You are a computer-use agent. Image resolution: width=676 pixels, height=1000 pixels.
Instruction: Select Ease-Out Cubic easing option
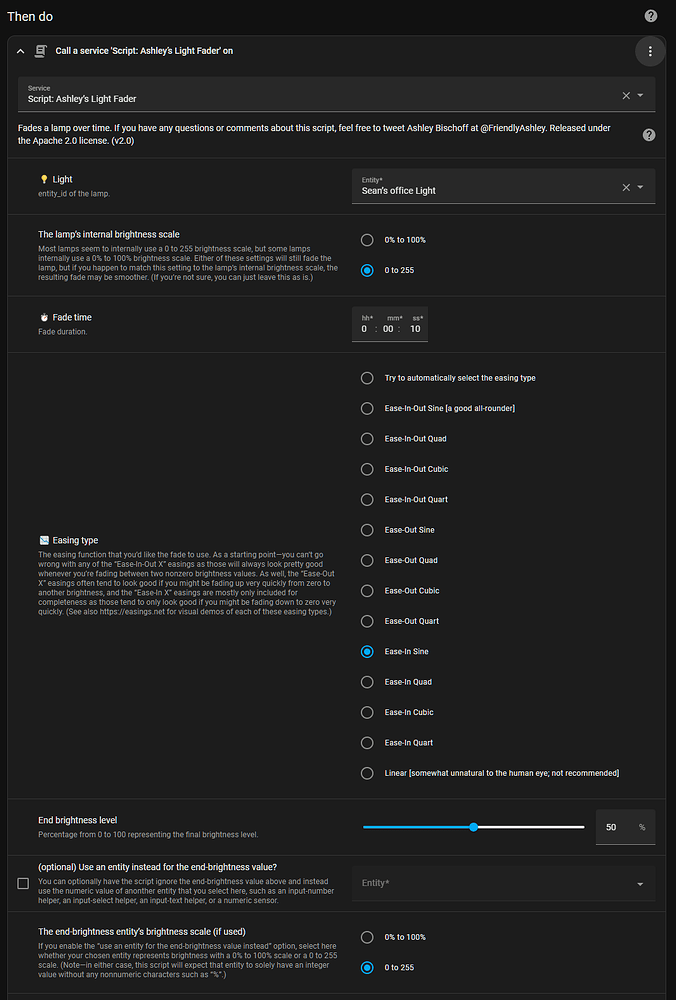(367, 590)
